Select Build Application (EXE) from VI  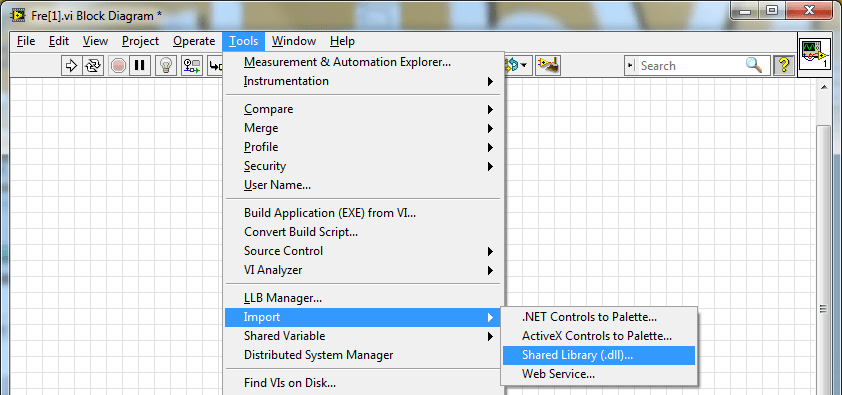coord(363,213)
